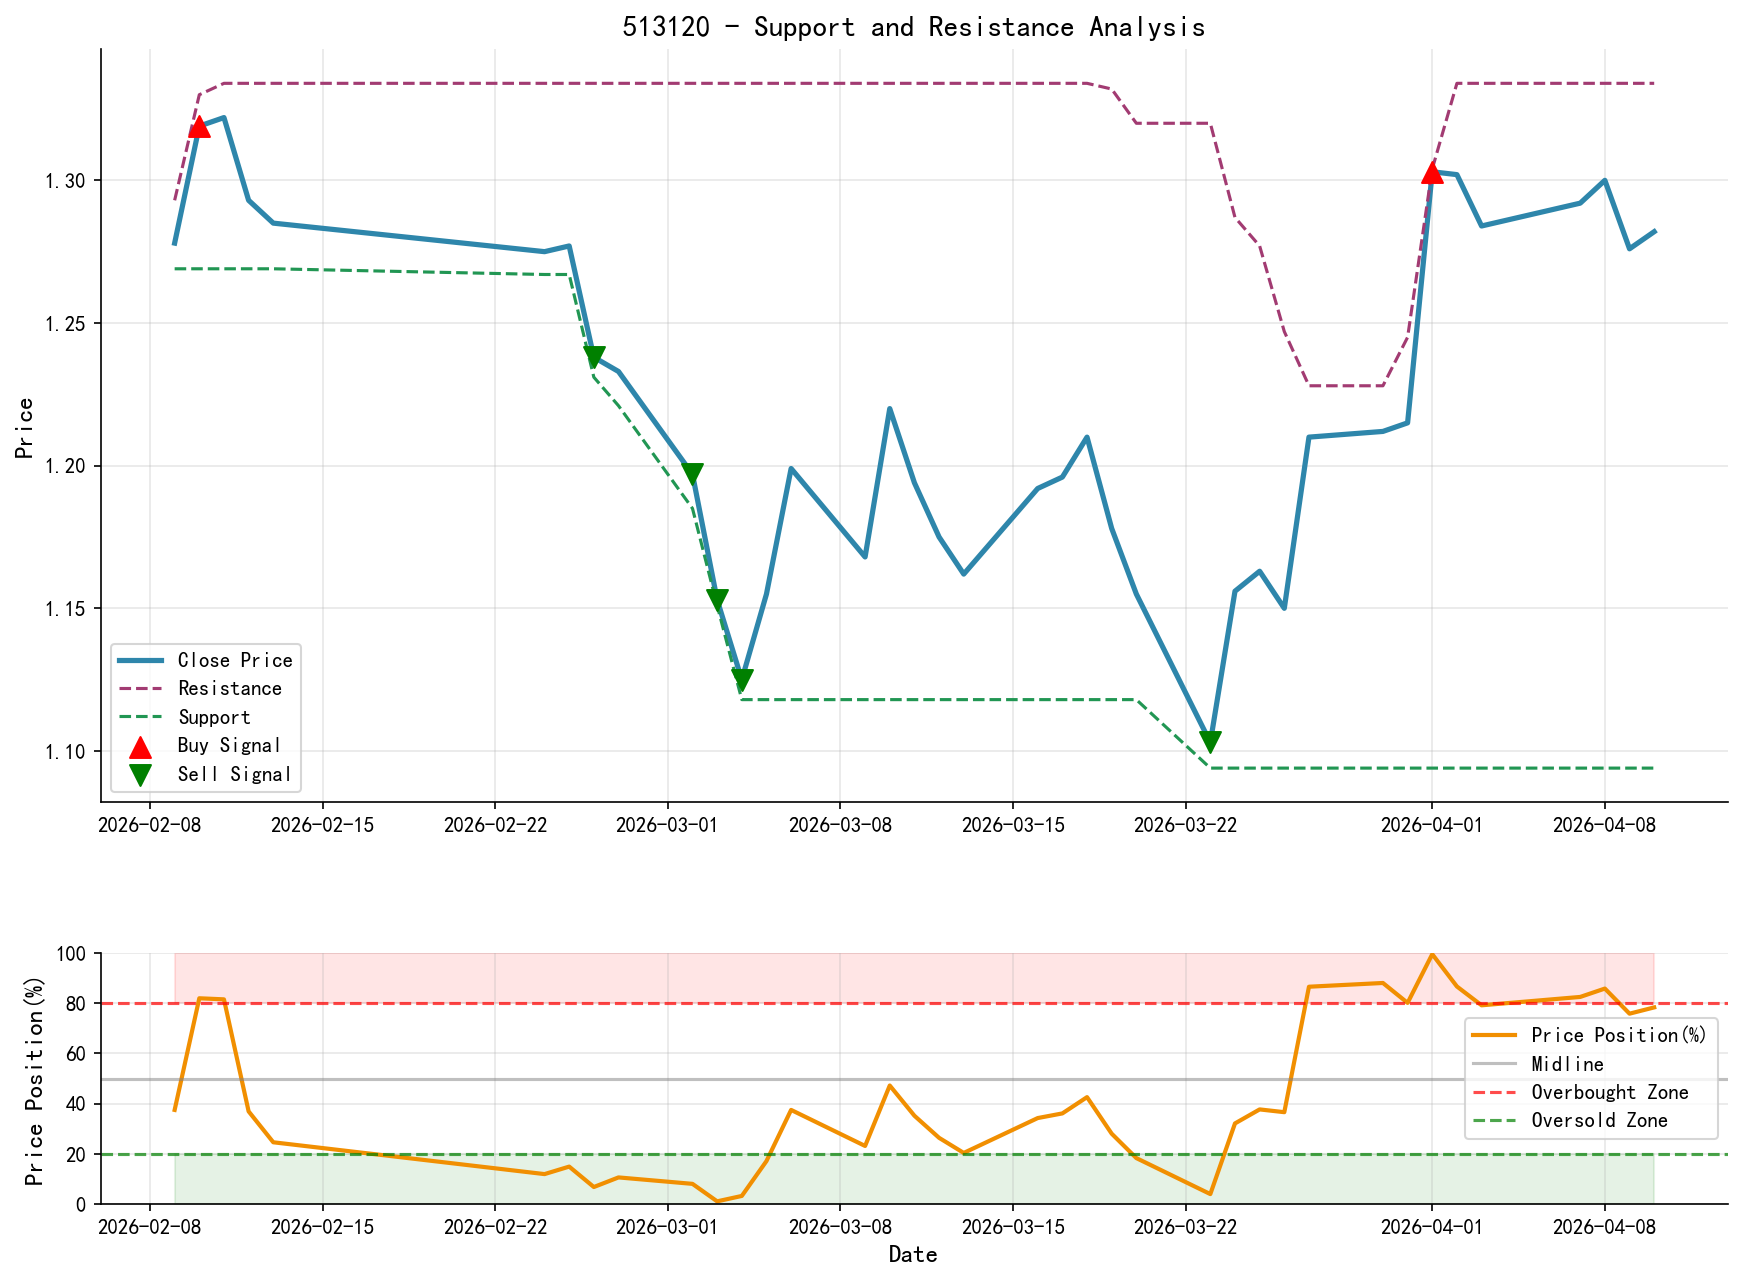Click price chart's 2026-02-22 date tick
1743x1281 pixels.
[x=495, y=825]
